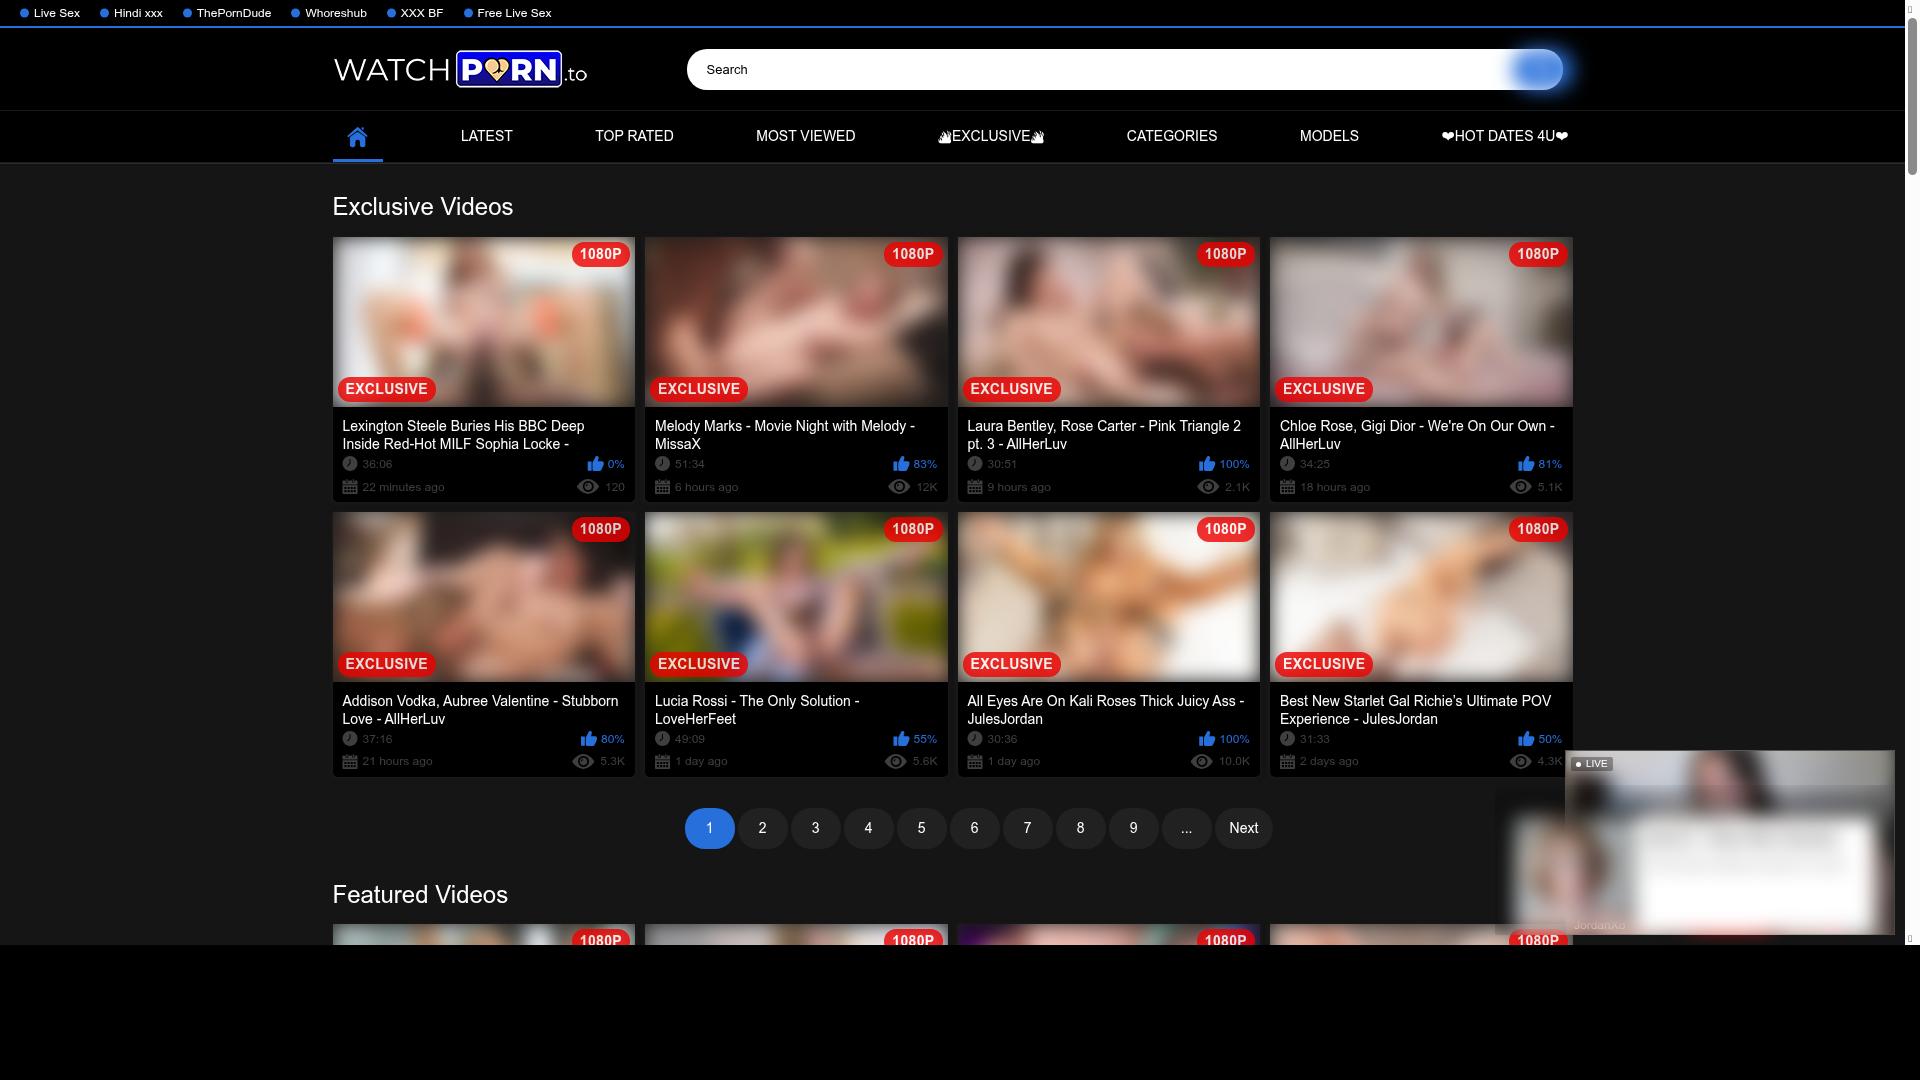Click the eye views icon under Lucia Rossi video
1920x1080 pixels.
[896, 761]
